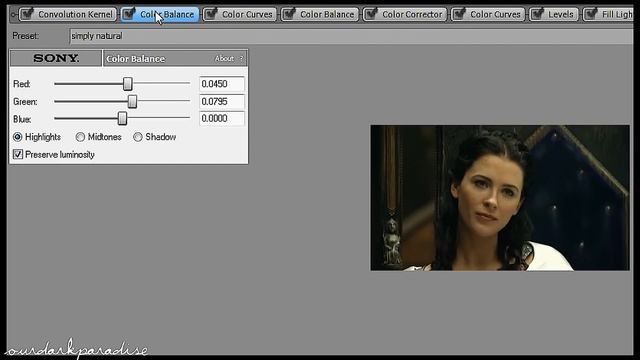
Task: Click the Blue slider handle
Action: pyautogui.click(x=122, y=118)
